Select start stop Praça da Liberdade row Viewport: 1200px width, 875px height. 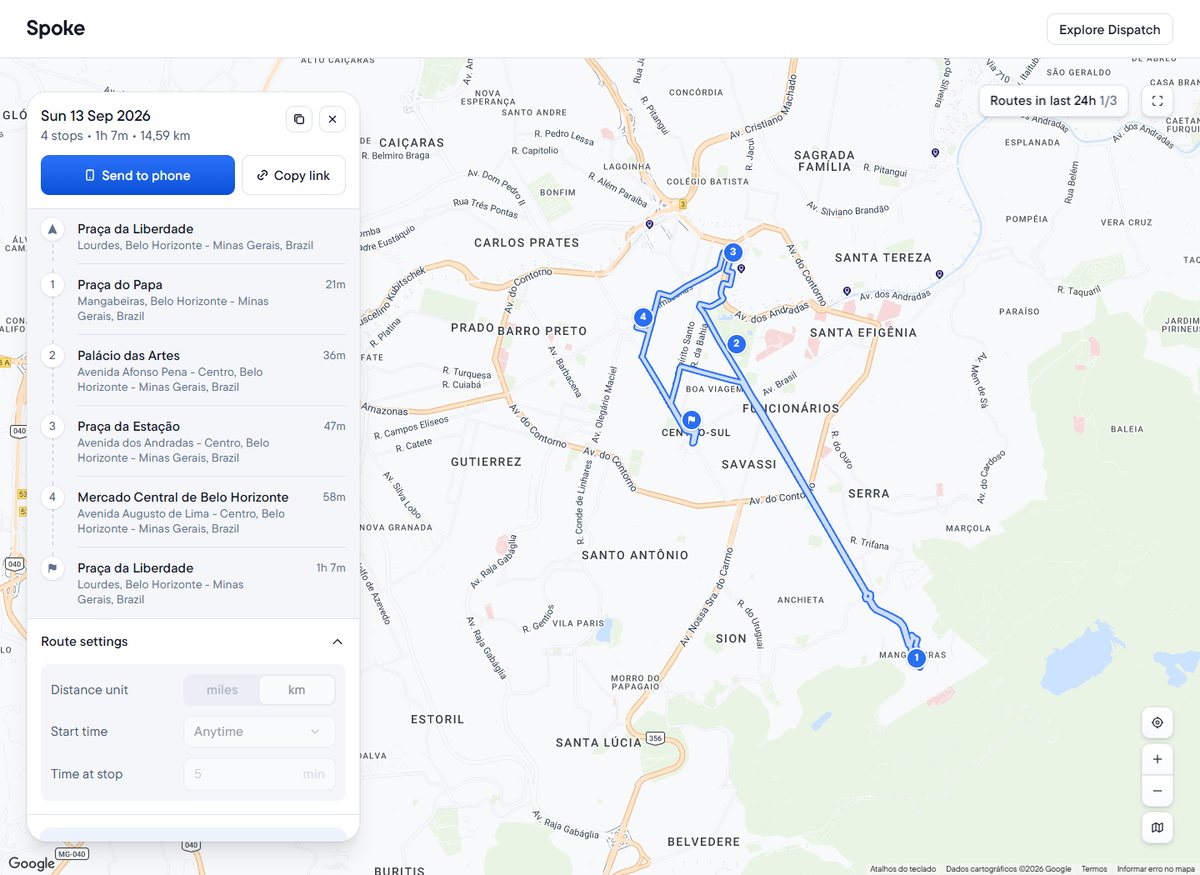(193, 237)
